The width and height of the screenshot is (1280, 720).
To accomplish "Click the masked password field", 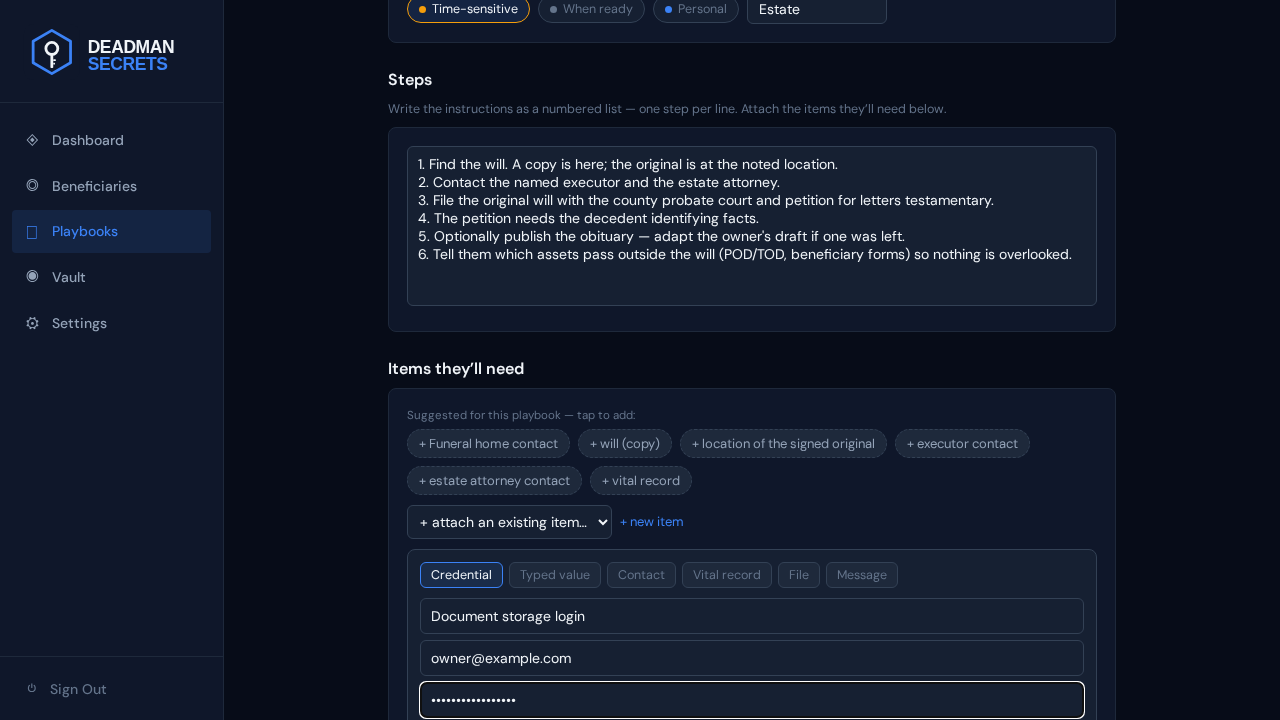I will (752, 700).
